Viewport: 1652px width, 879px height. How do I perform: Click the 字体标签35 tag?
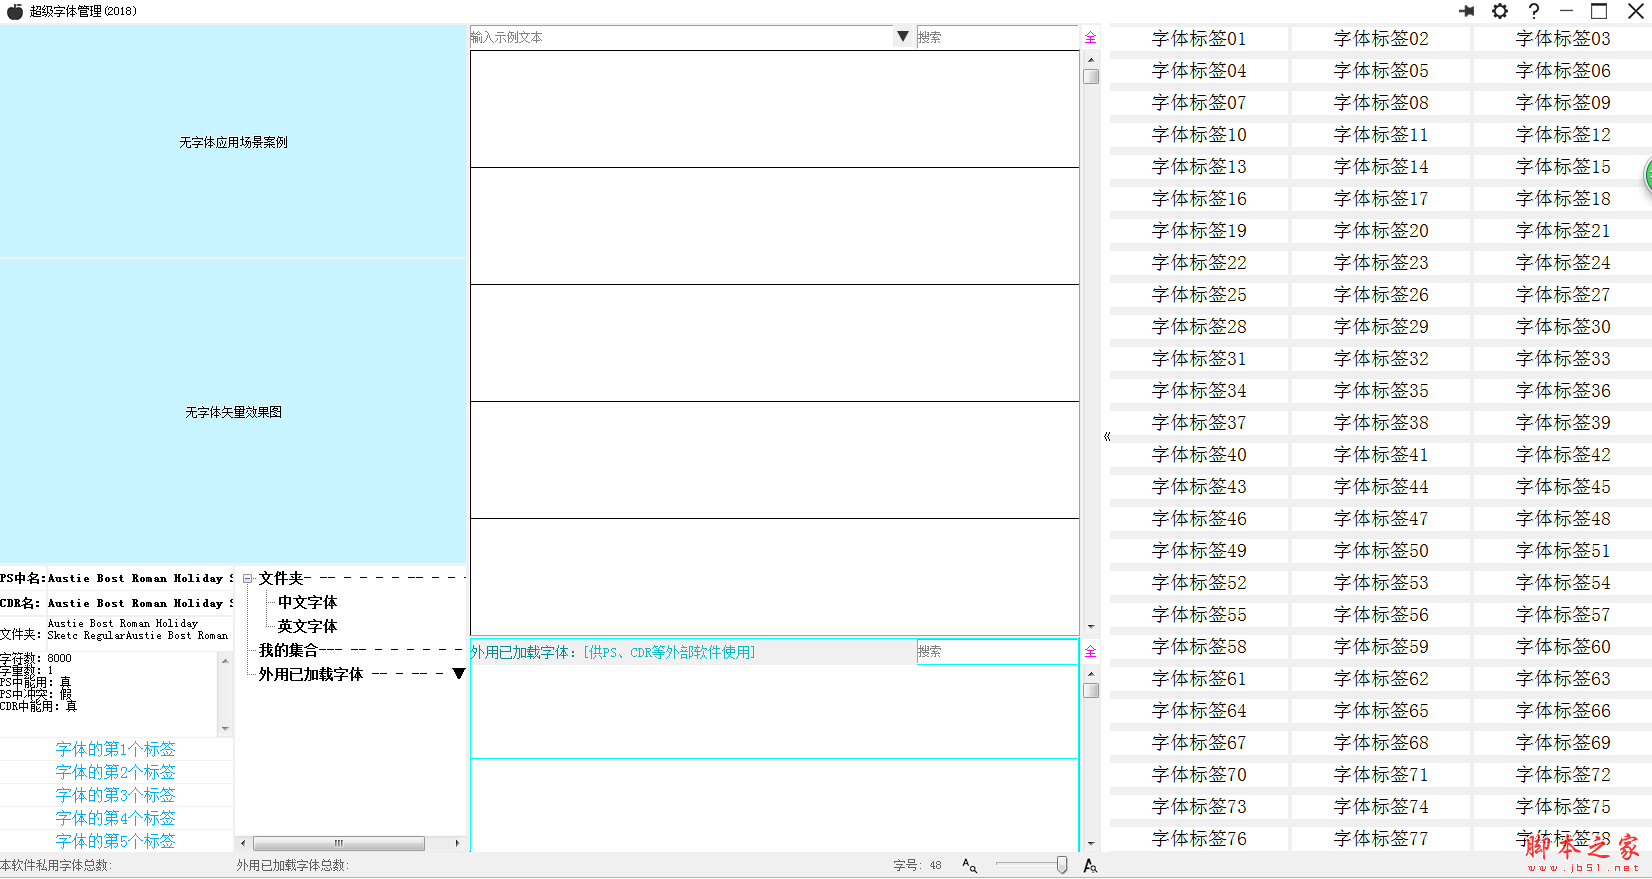(x=1381, y=391)
